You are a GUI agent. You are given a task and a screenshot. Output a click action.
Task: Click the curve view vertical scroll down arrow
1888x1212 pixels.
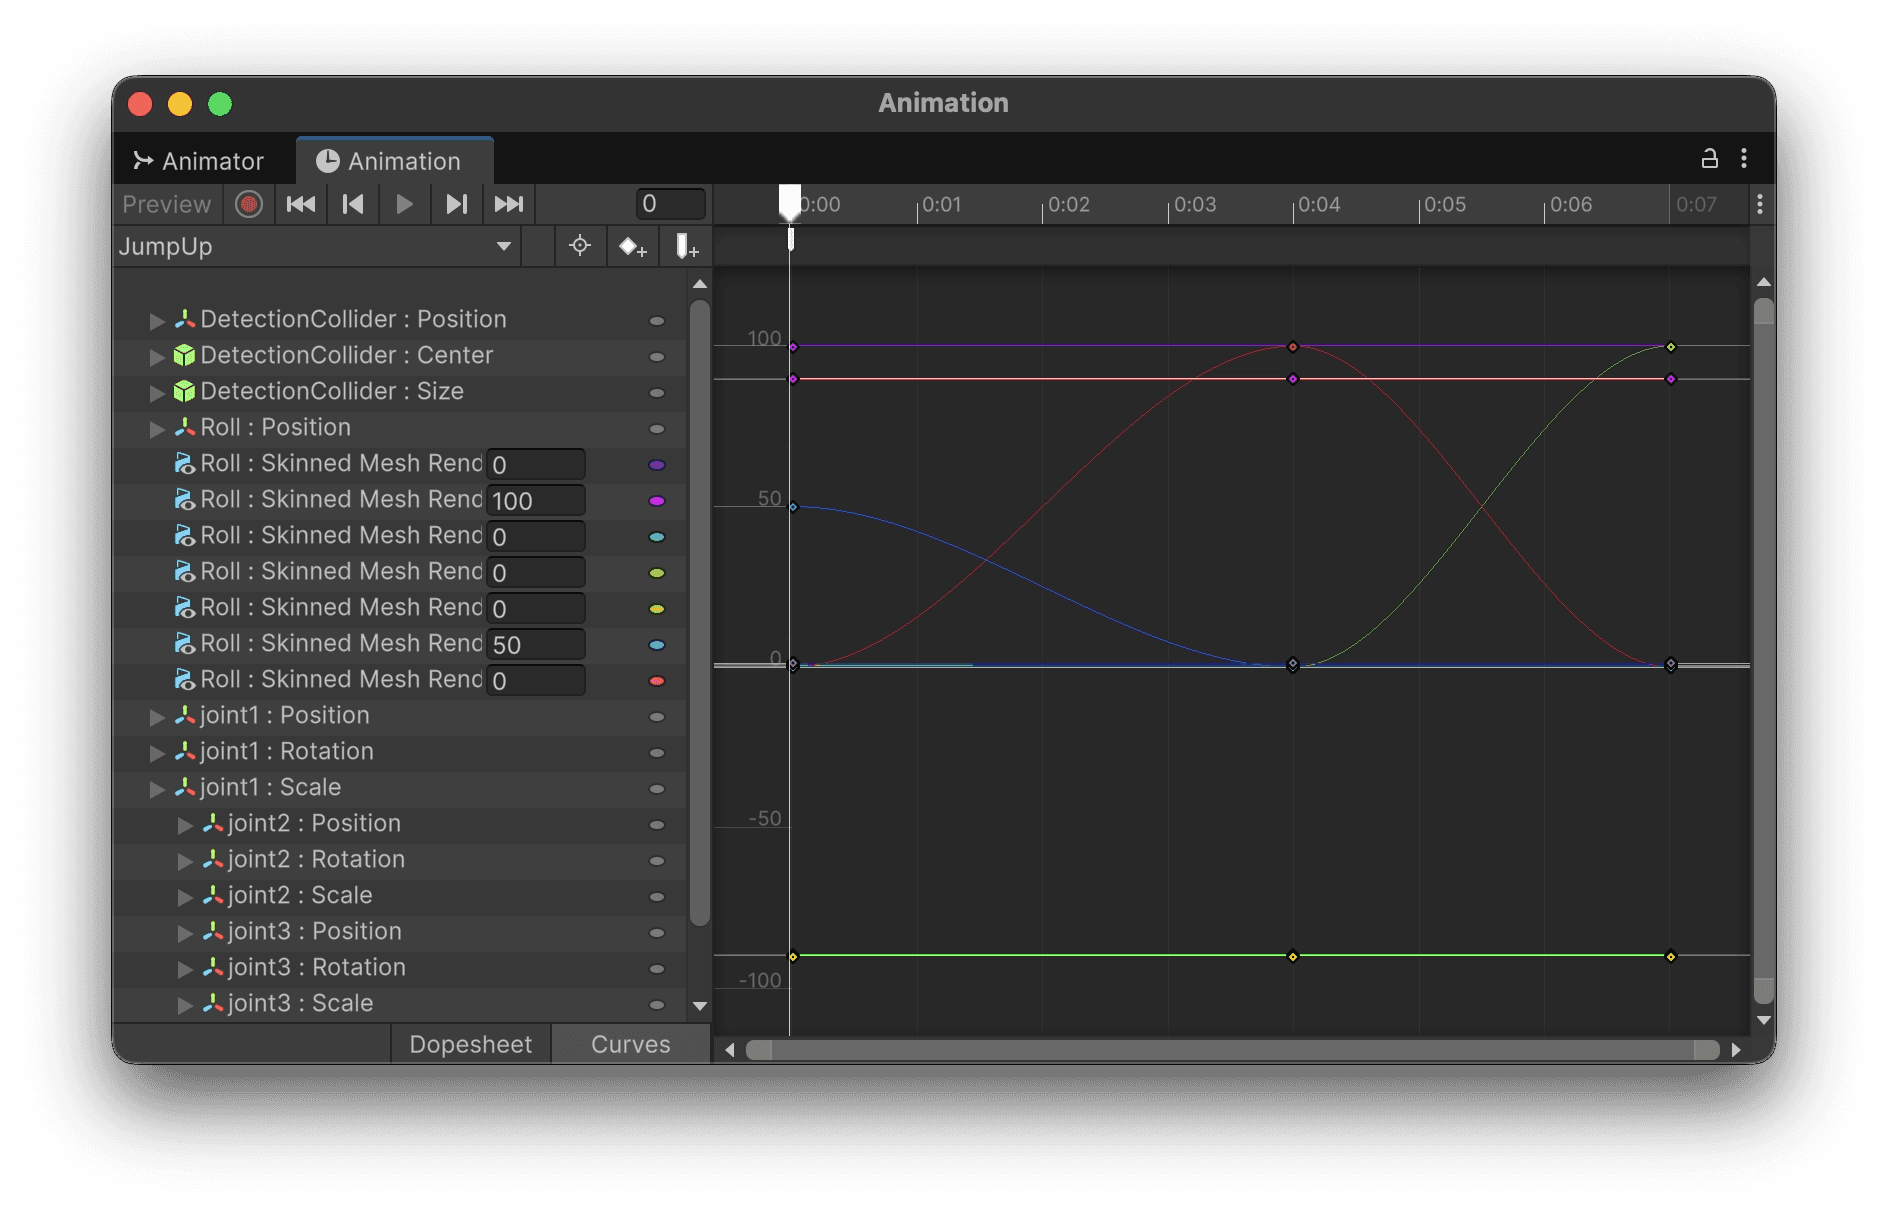pos(1764,1020)
